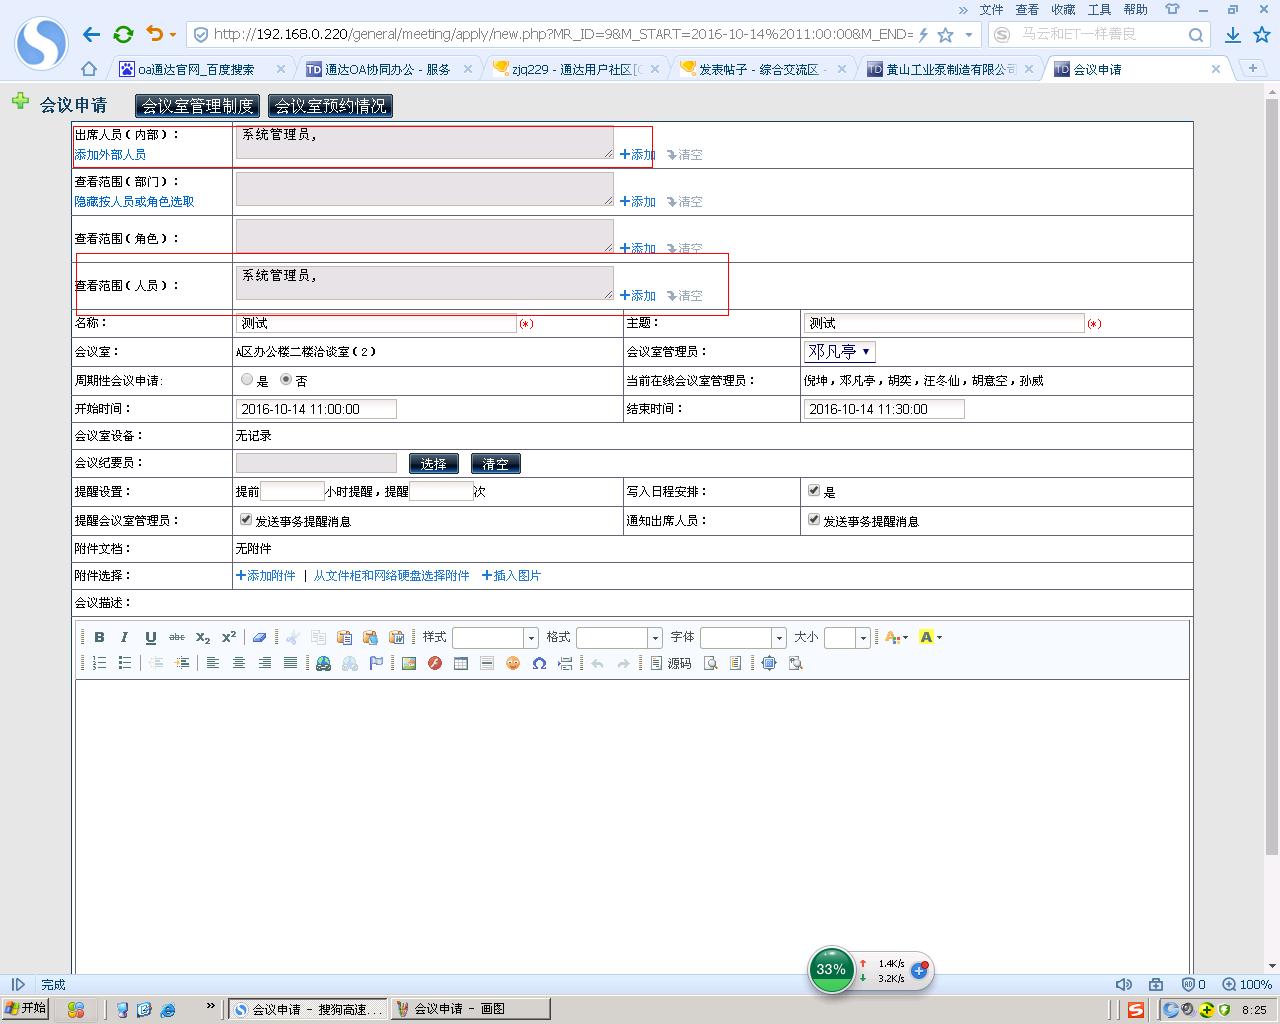Toggle the 通知出席人员 reminder checkbox

click(814, 520)
